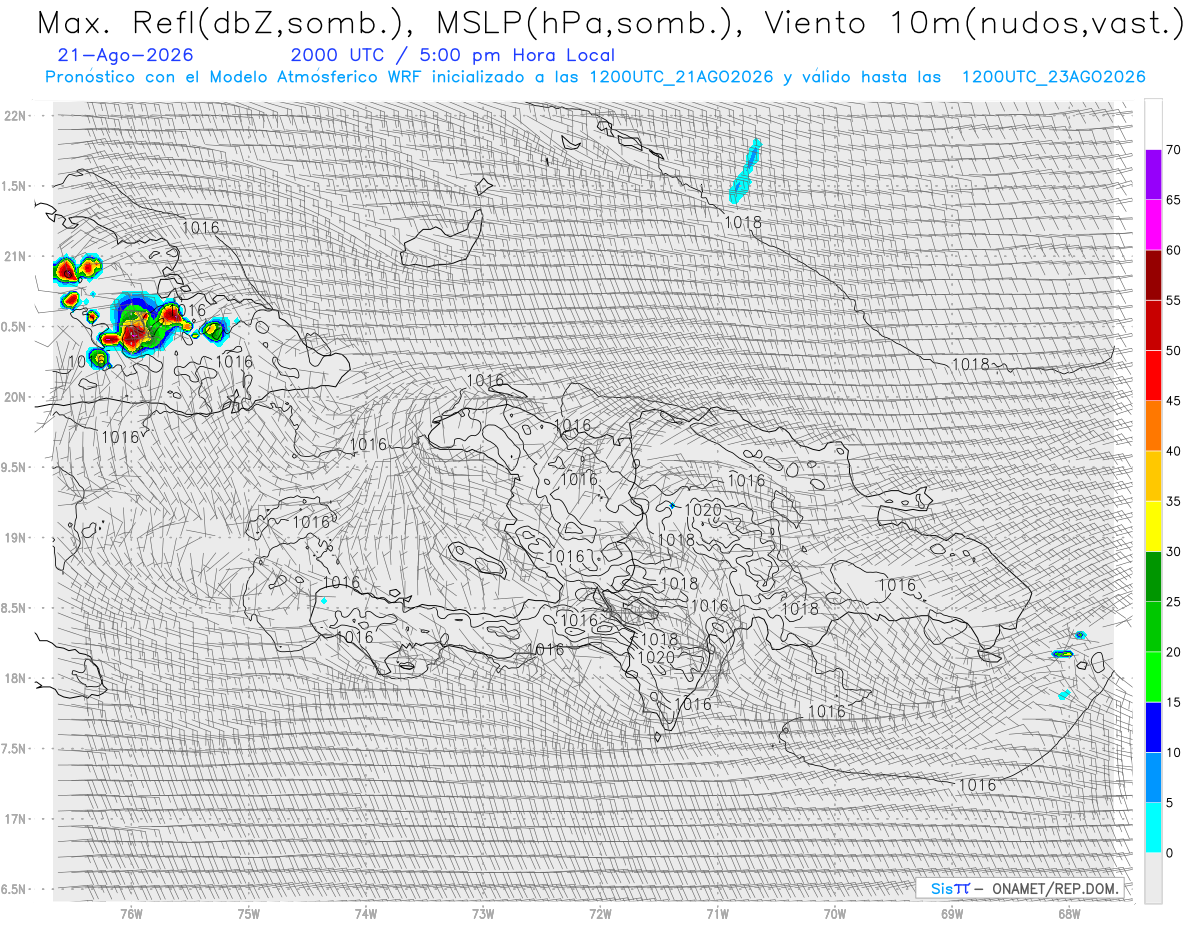1200x927 pixels.
Task: Click the '20' value on the color scale
Action: [1173, 652]
